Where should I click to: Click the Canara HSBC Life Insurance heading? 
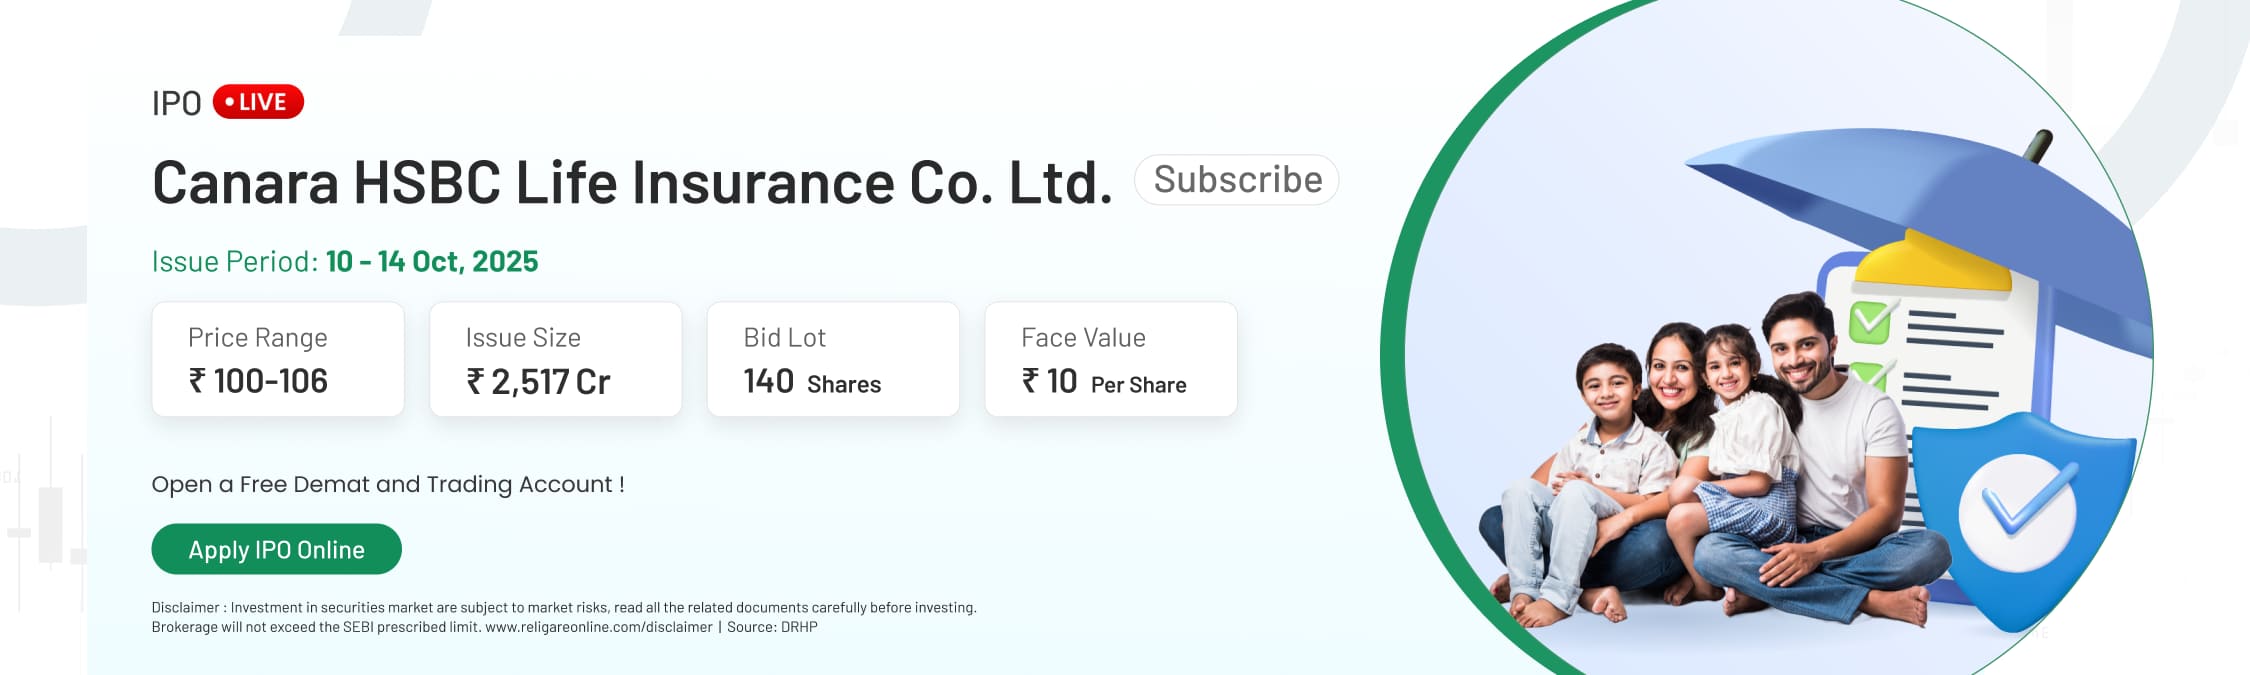pyautogui.click(x=632, y=183)
